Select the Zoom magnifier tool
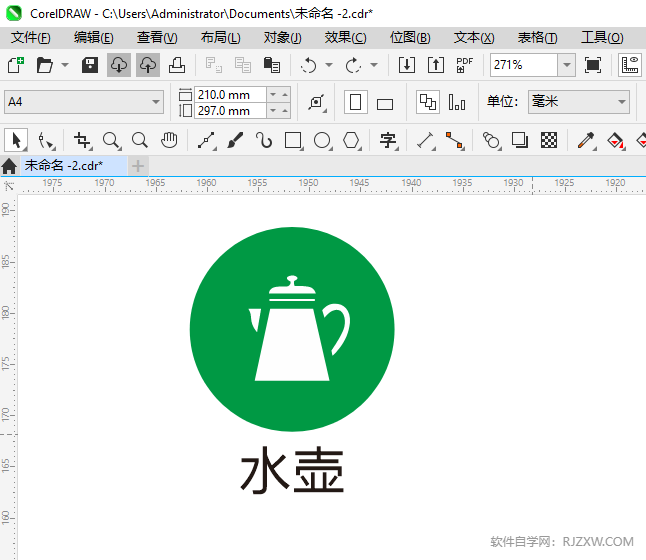Viewport: 646px width, 560px height. point(111,141)
